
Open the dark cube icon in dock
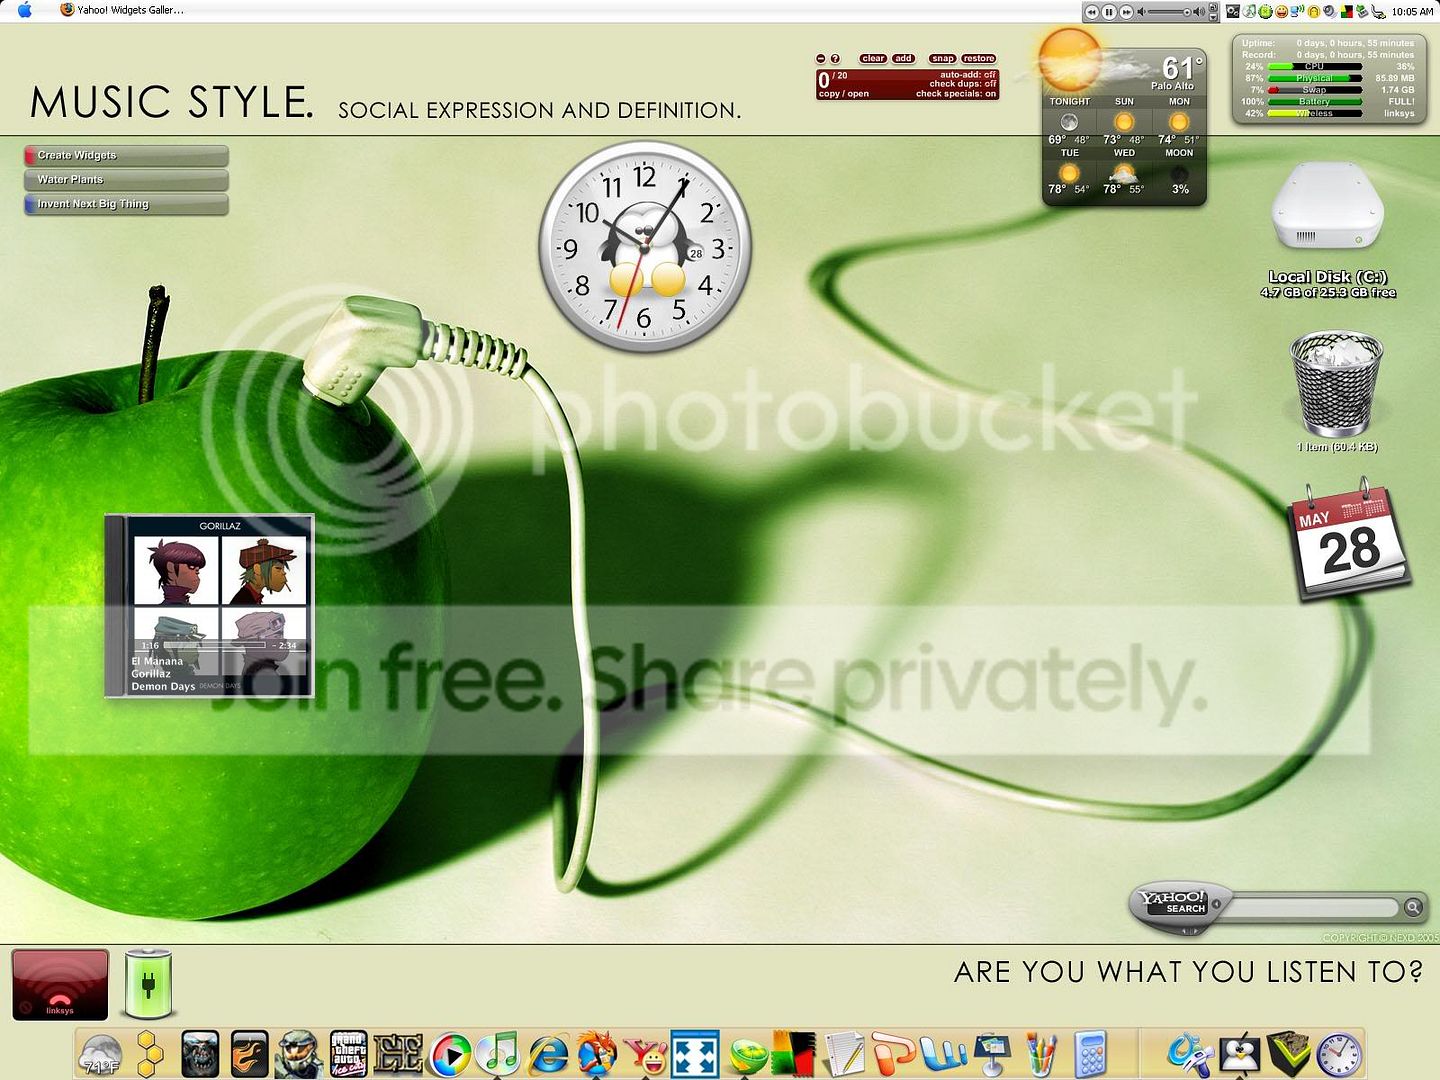1289,1055
